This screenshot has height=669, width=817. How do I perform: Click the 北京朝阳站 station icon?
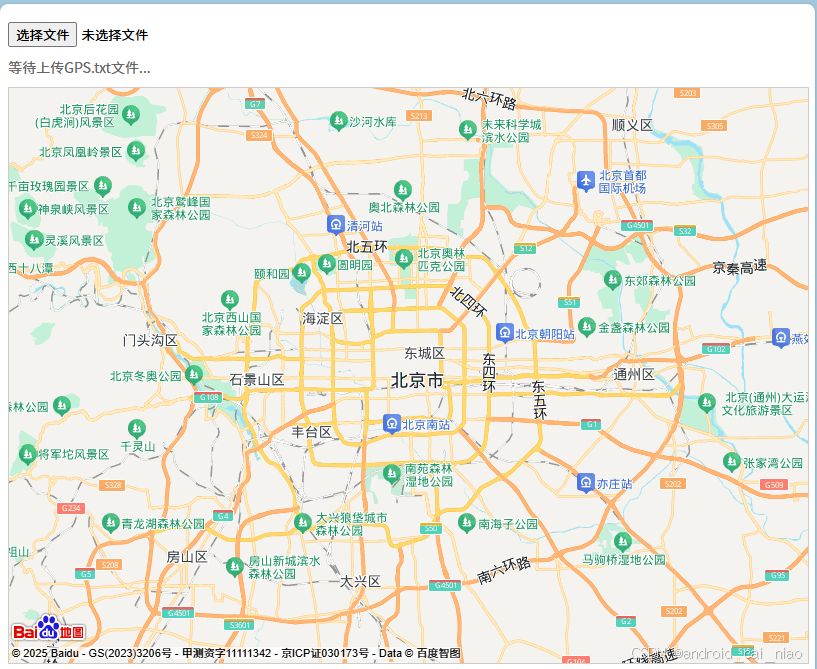[x=504, y=333]
